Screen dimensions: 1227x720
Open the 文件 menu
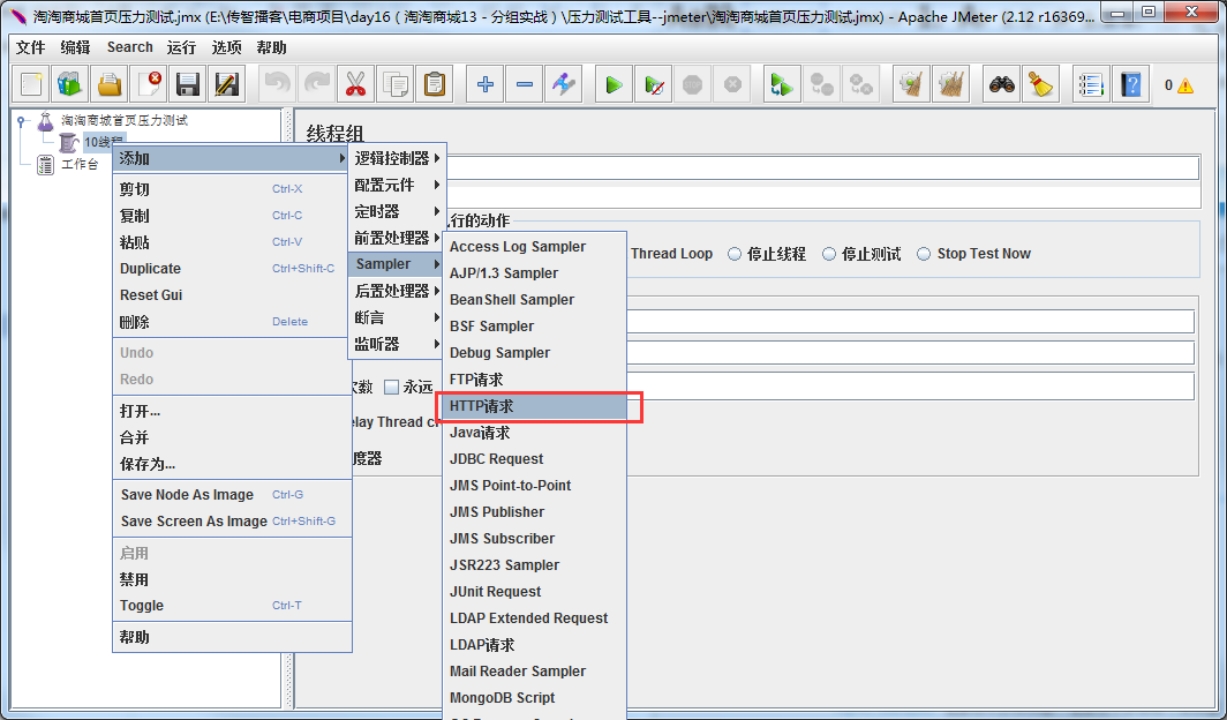click(x=31, y=47)
